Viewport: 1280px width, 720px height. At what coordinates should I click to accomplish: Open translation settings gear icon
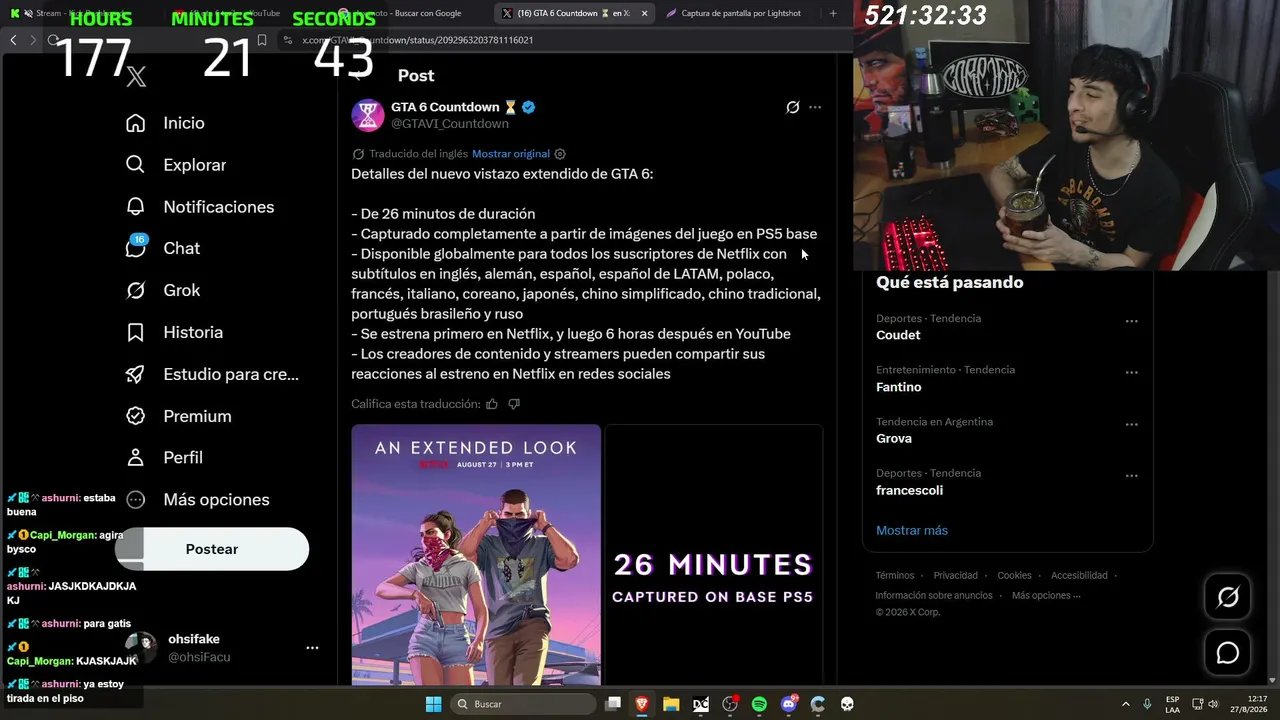tap(560, 154)
